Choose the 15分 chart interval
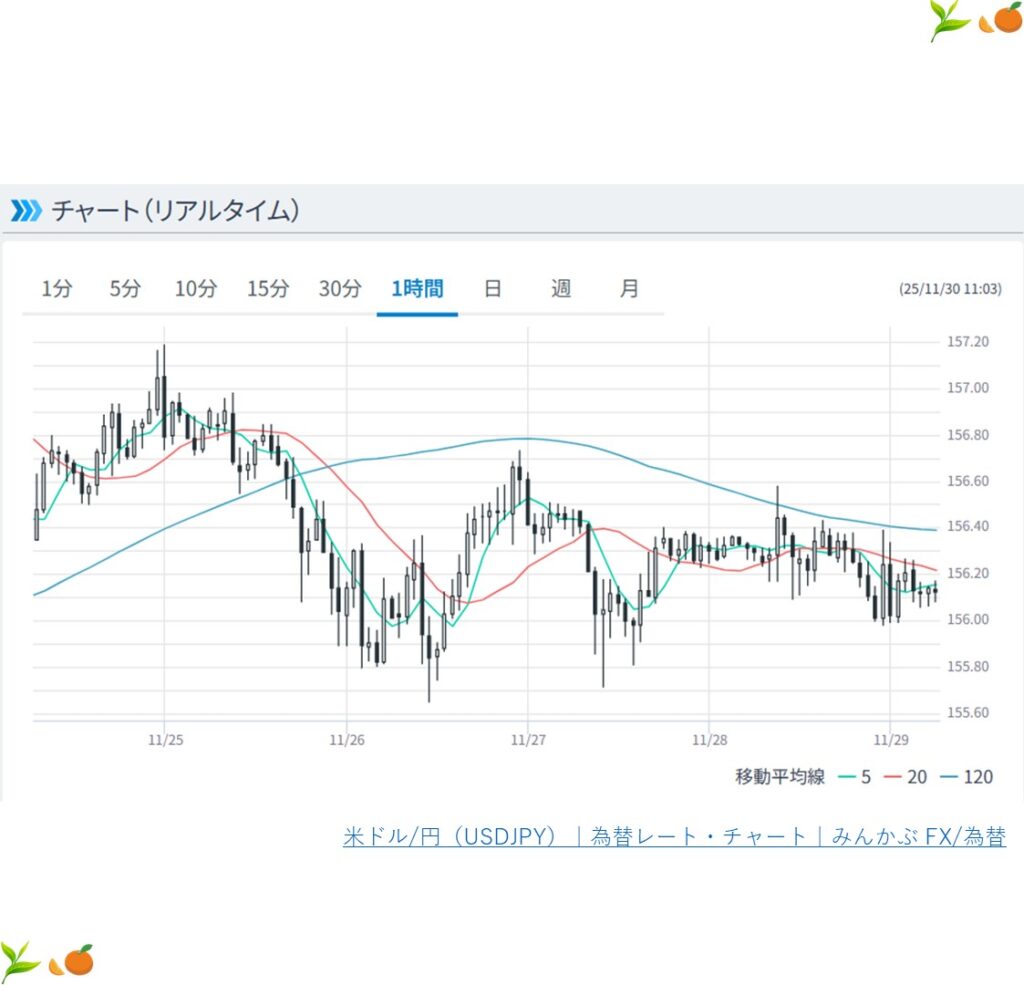 (268, 289)
